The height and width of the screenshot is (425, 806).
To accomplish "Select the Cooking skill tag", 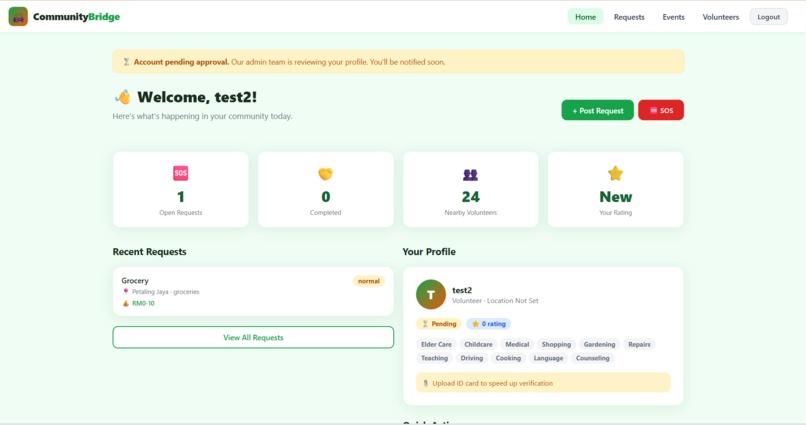I will pyautogui.click(x=508, y=358).
